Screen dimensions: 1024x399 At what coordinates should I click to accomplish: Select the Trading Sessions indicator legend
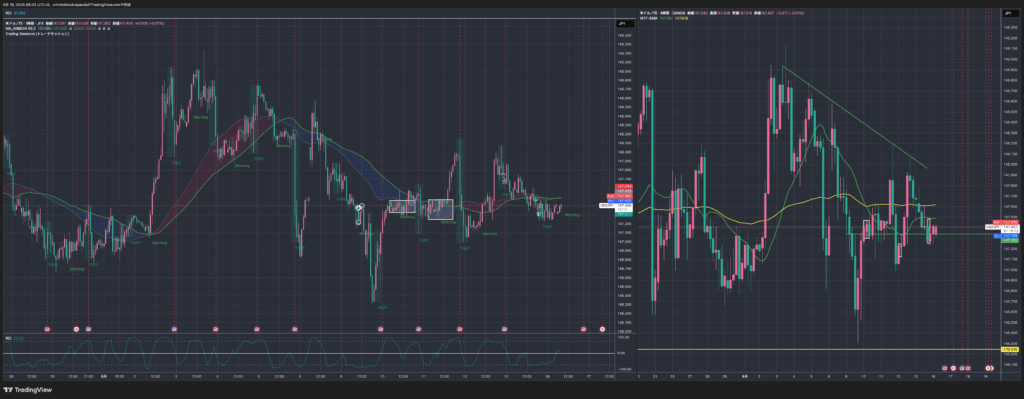(x=37, y=33)
